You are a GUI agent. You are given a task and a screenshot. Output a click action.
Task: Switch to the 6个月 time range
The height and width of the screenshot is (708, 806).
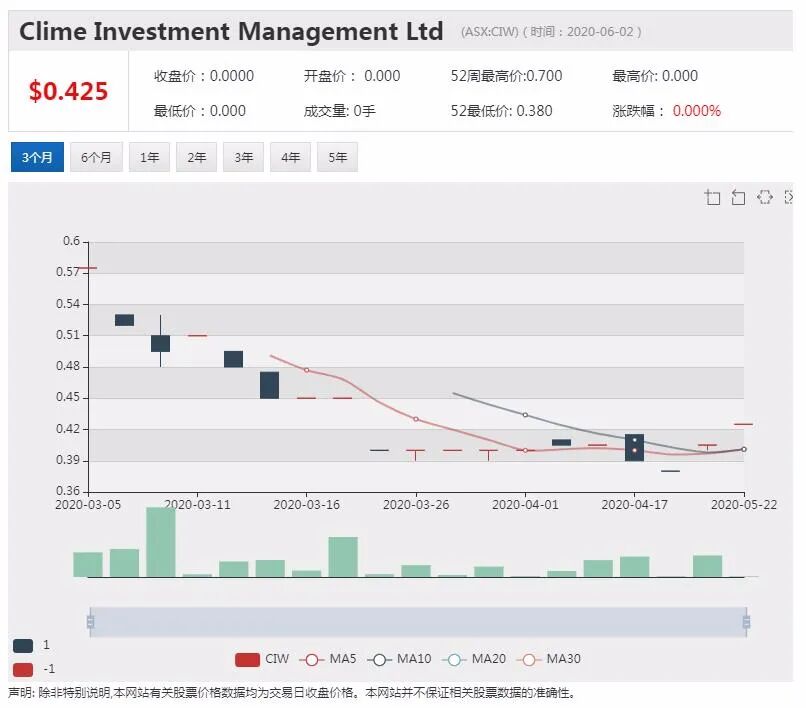pos(96,157)
